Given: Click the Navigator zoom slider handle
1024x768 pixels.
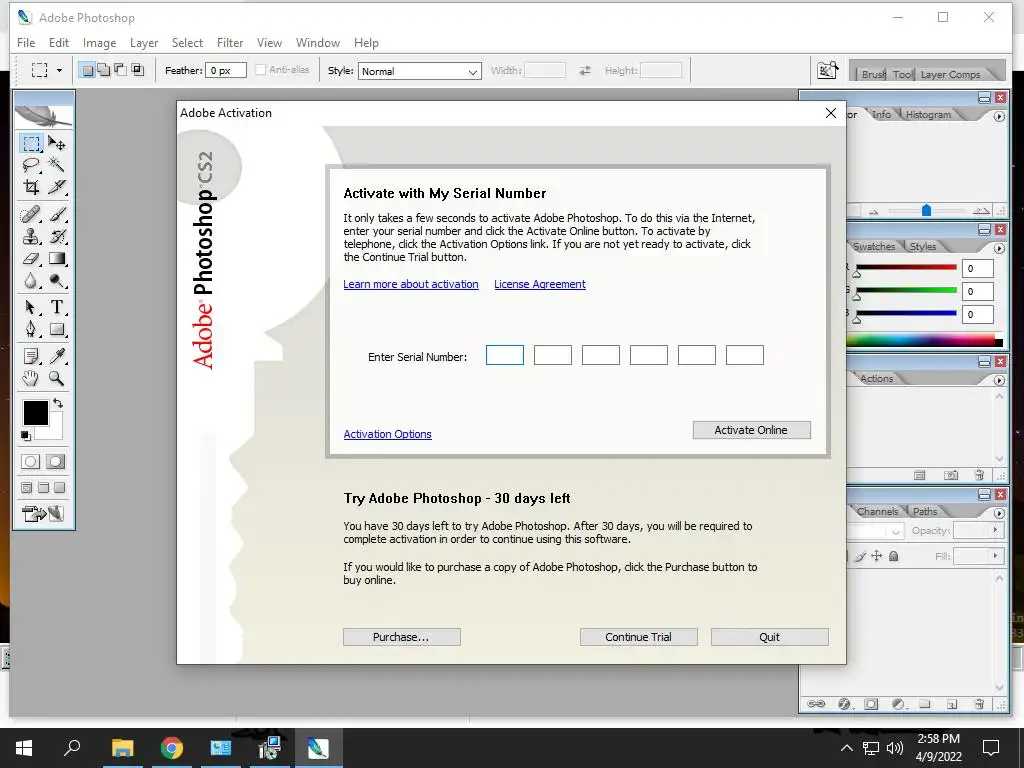Looking at the screenshot, I should tap(926, 210).
